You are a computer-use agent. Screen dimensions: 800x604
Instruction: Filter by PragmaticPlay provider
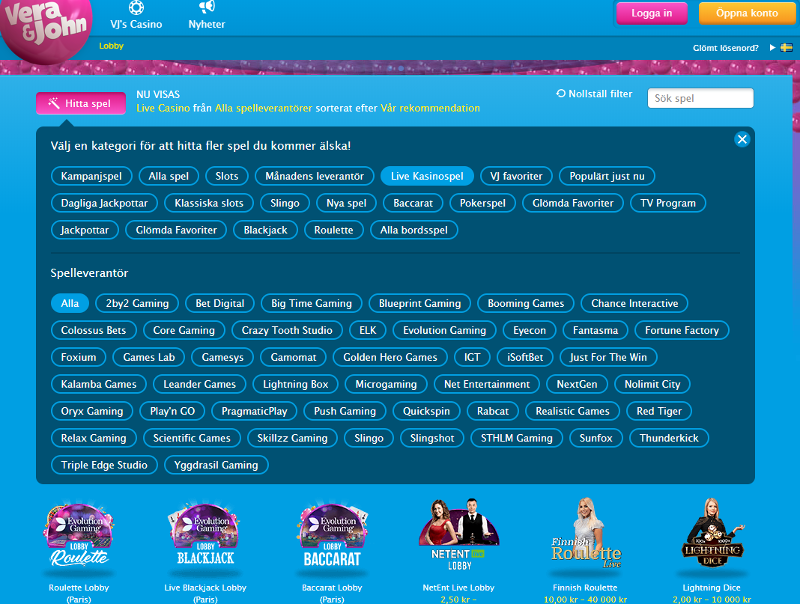254,411
